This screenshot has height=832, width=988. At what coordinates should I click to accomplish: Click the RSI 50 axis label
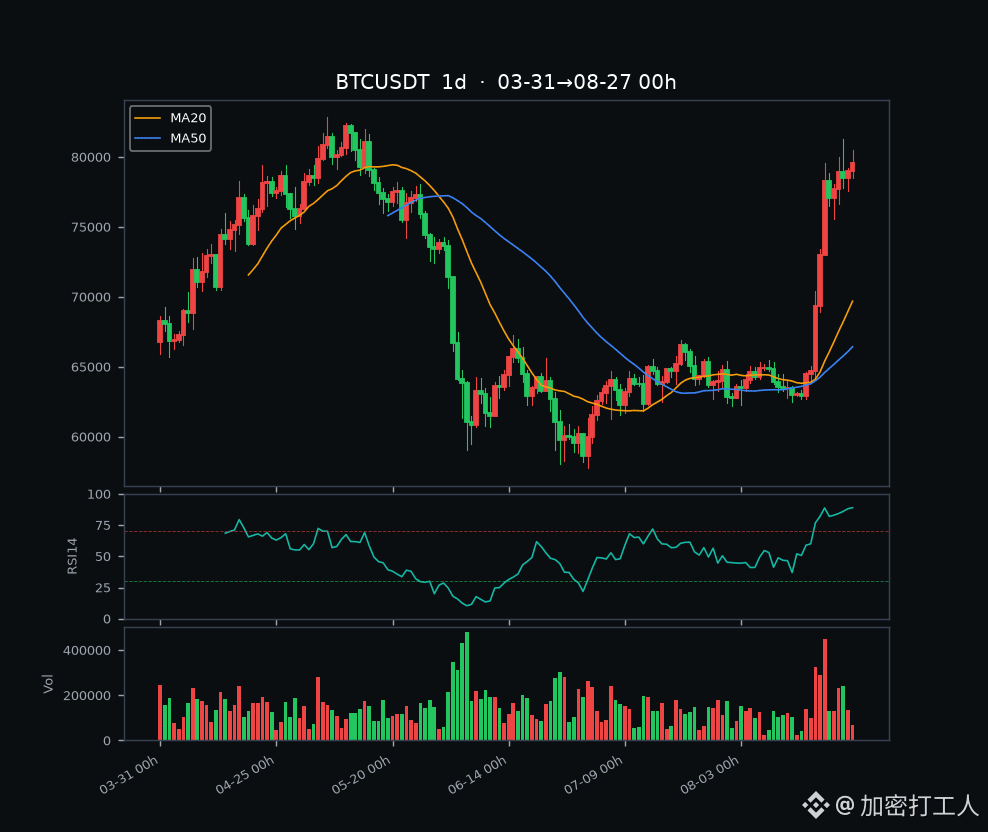tap(103, 557)
